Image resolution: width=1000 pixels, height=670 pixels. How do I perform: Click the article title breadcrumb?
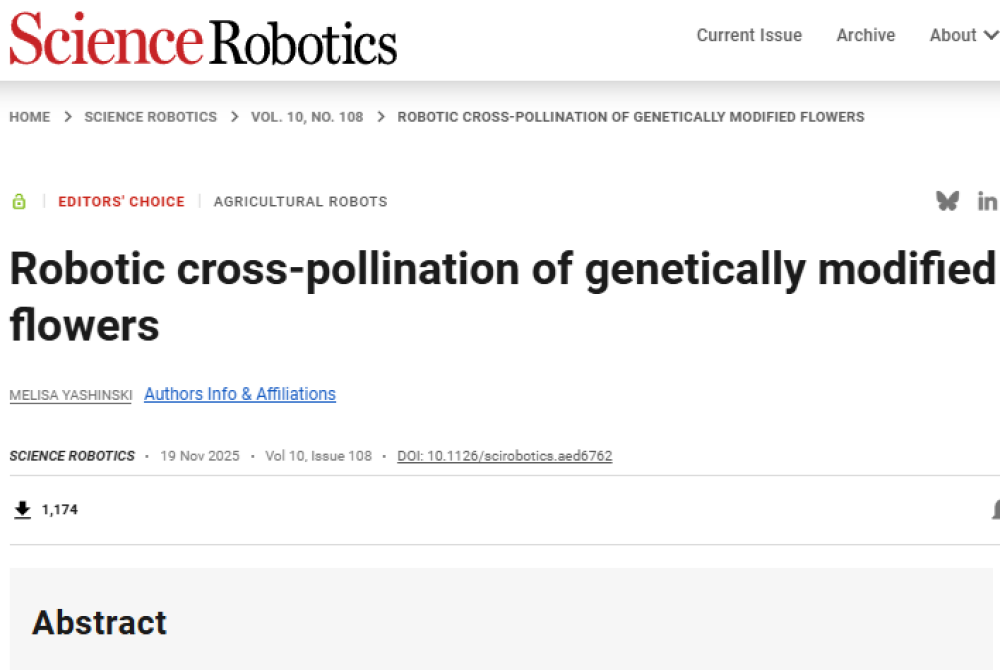pos(630,117)
